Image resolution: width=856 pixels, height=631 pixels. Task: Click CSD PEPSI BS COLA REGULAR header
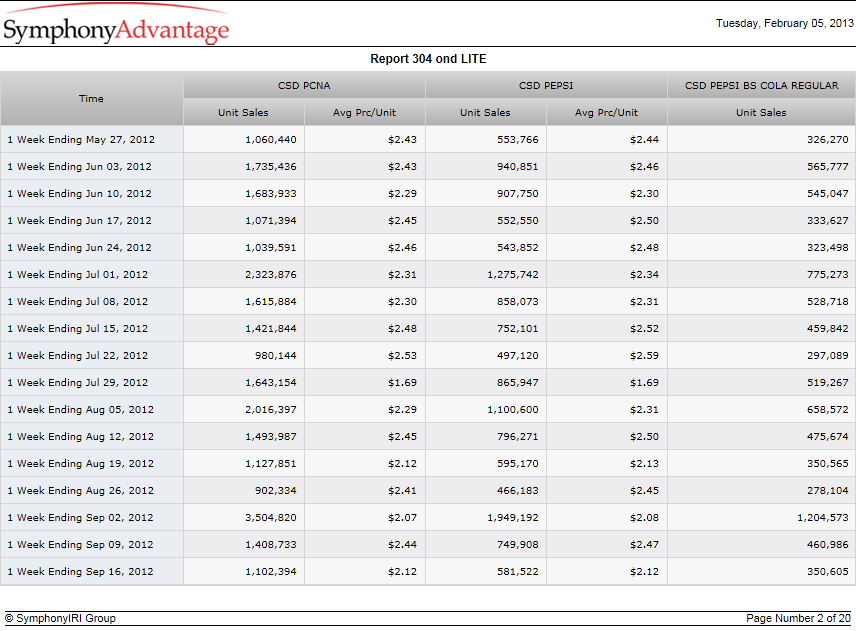tap(762, 86)
